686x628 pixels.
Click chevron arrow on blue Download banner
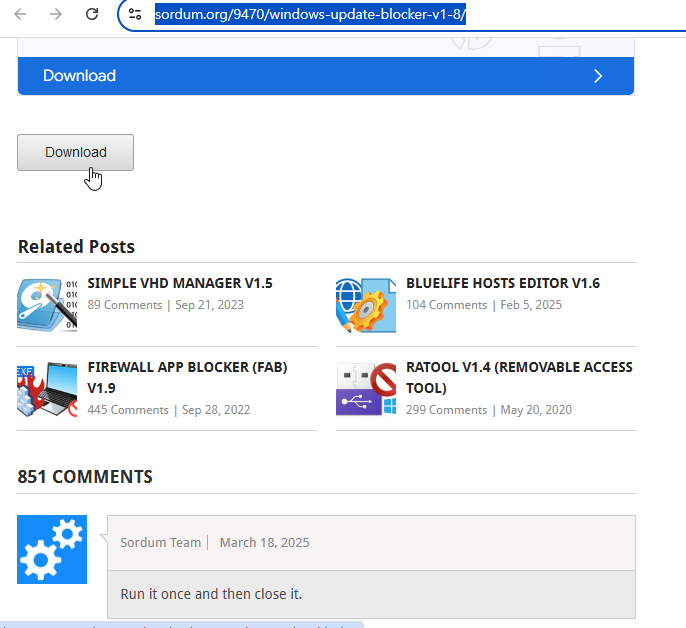click(598, 76)
